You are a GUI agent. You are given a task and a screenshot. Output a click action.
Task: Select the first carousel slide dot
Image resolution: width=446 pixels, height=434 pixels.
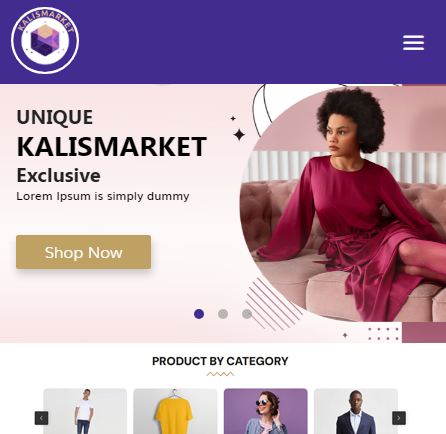click(199, 314)
